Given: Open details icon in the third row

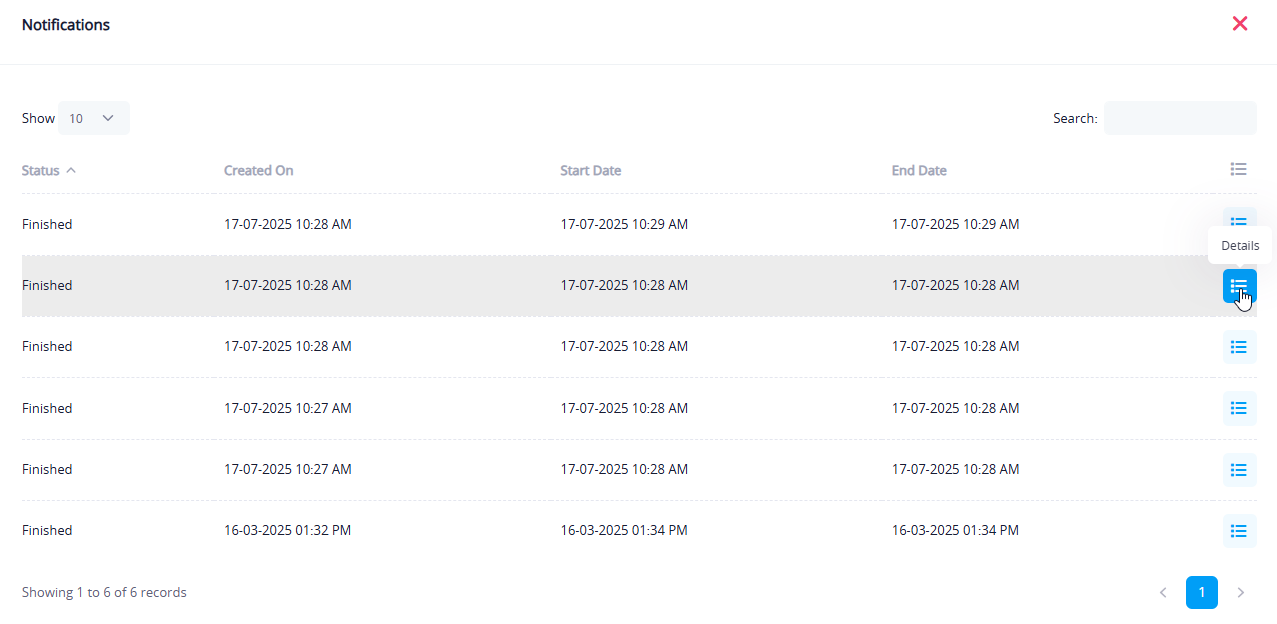Looking at the screenshot, I should pos(1239,347).
